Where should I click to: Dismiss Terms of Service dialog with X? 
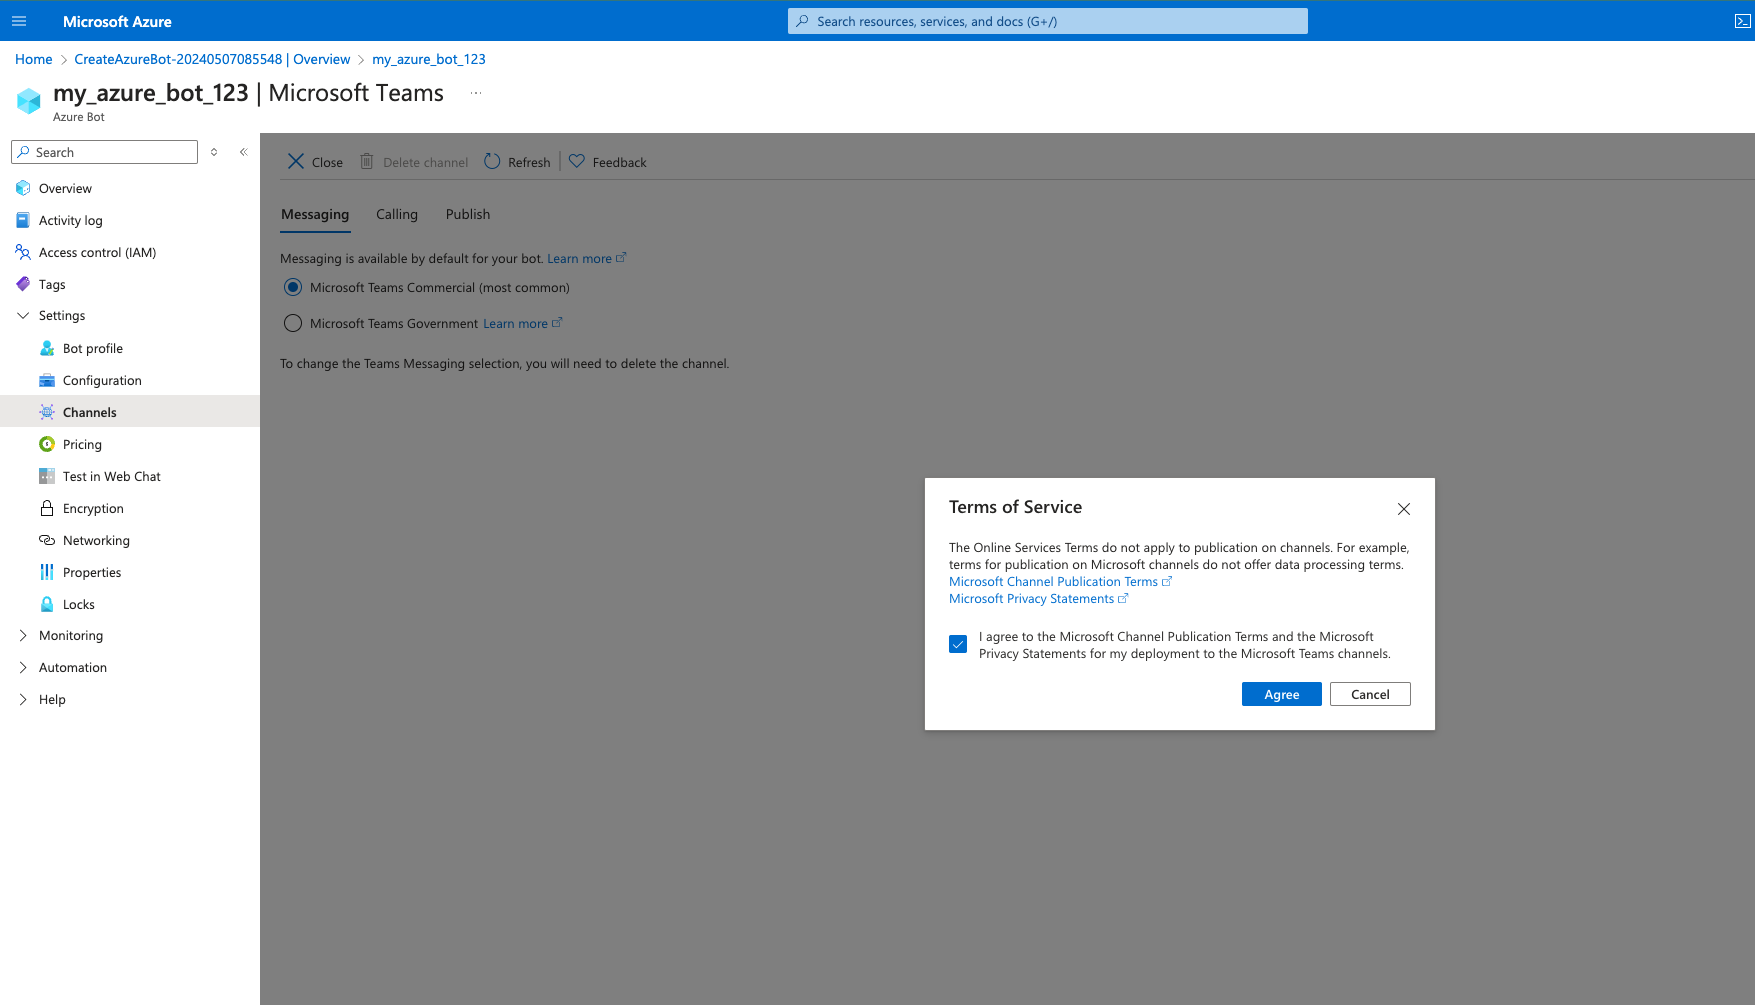(x=1404, y=509)
